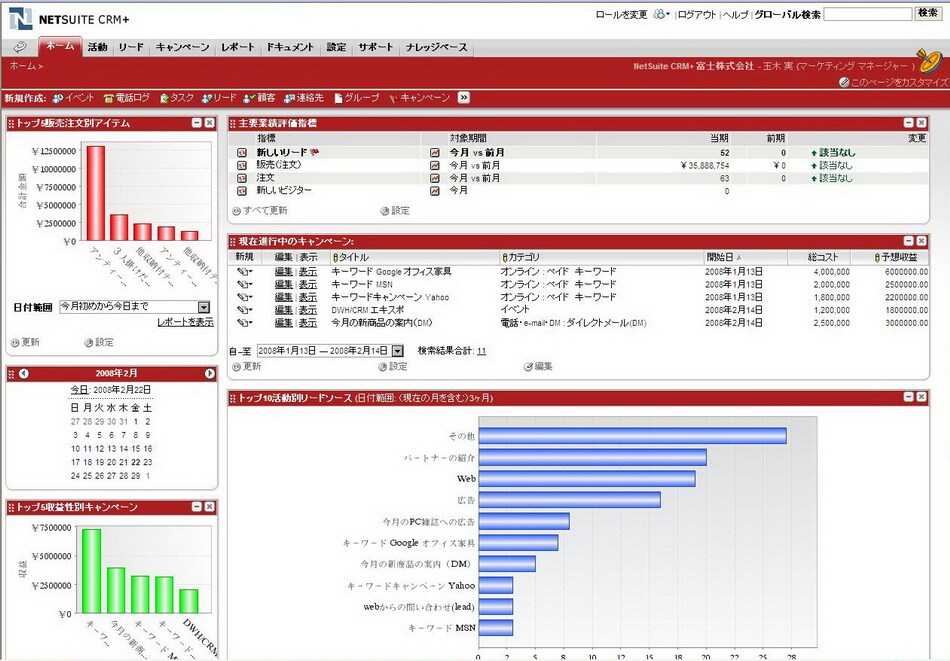
Task: Open trend graph icon for 販売(注文)
Action: pyautogui.click(x=434, y=165)
